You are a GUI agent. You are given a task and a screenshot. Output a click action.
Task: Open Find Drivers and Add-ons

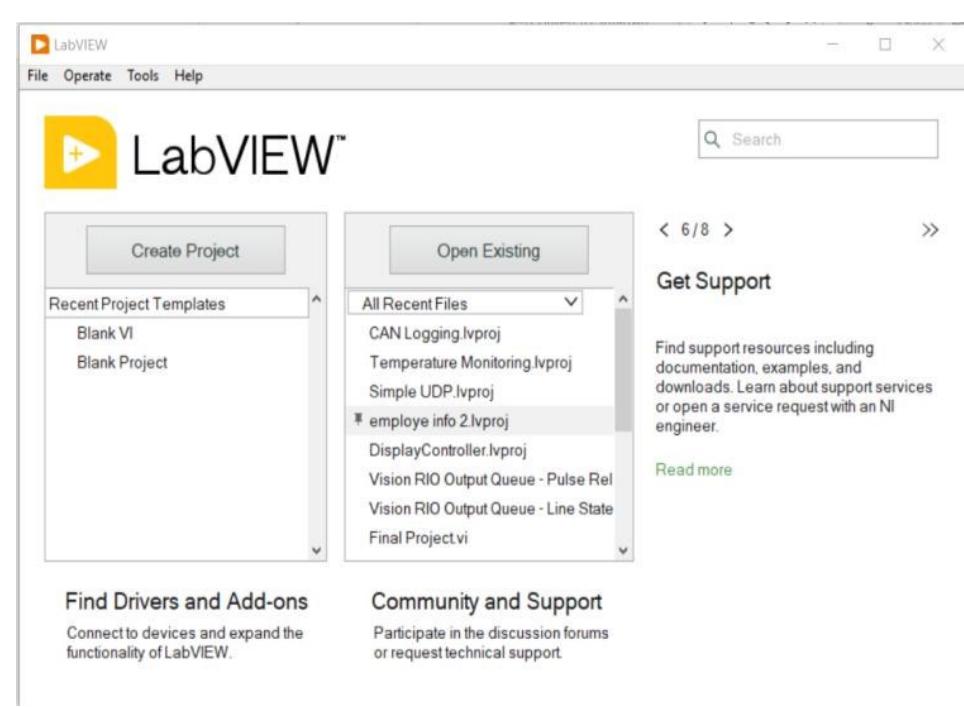coord(186,601)
